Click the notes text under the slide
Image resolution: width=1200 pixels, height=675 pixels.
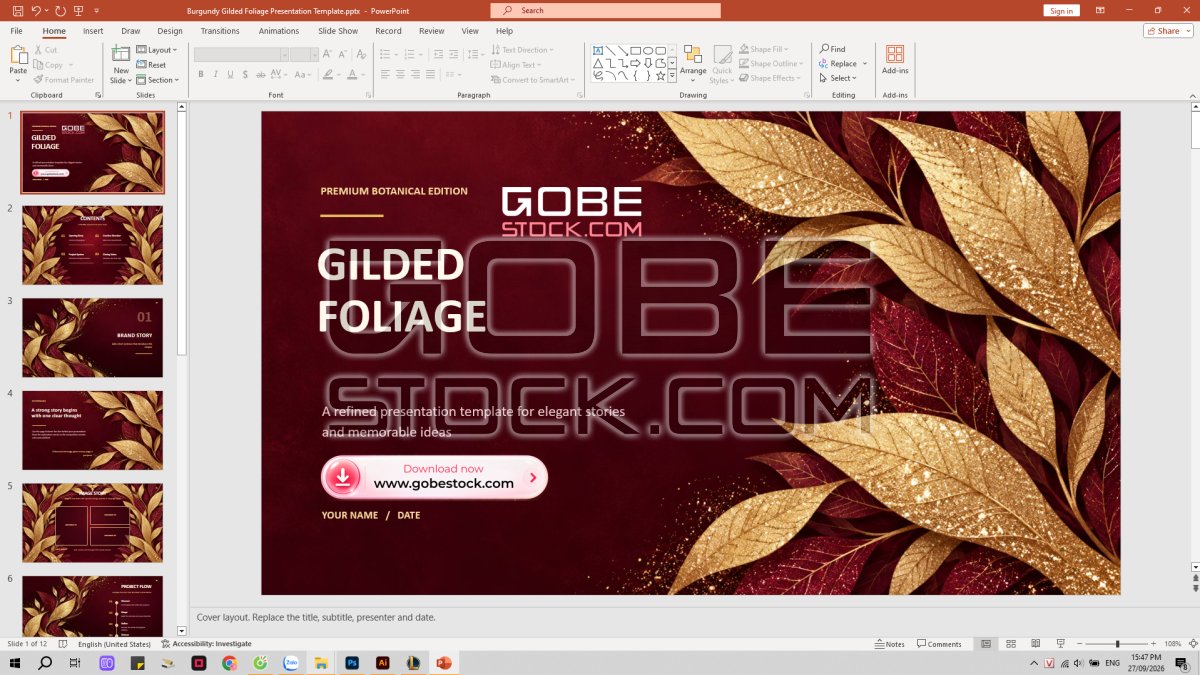pyautogui.click(x=316, y=617)
